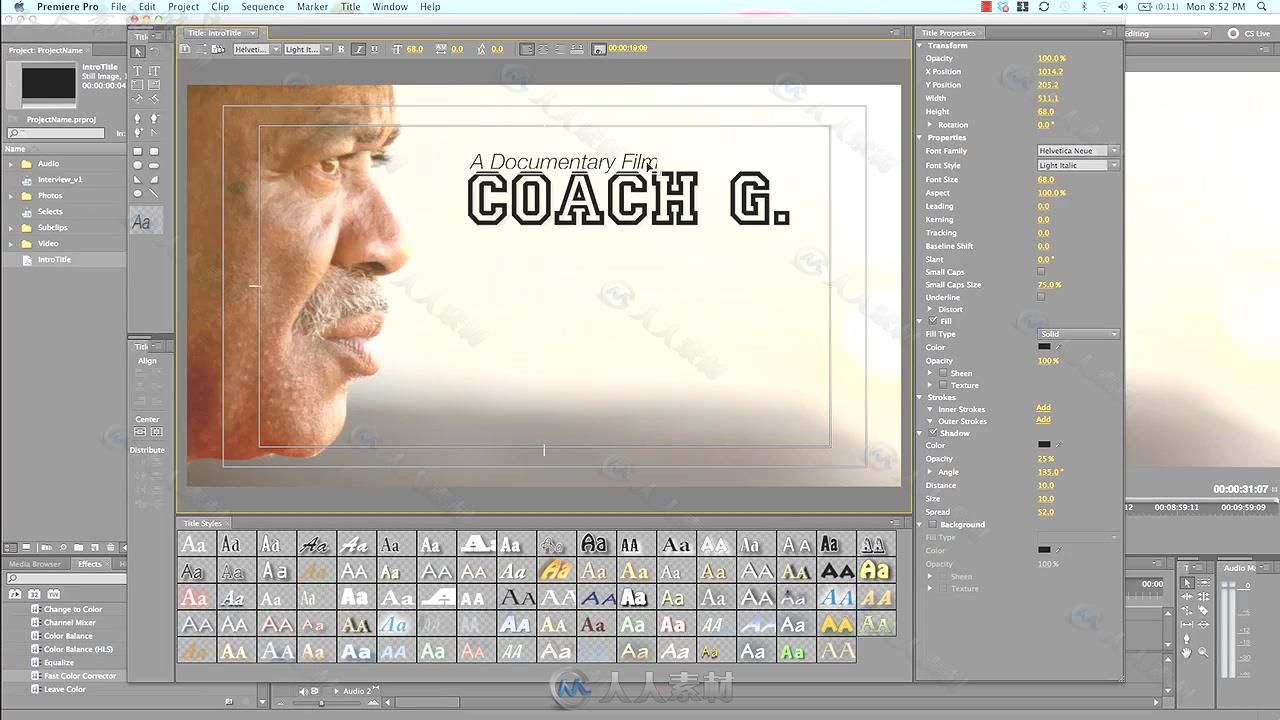
Task: Enable the Fill Sheen checkbox
Action: 943,373
